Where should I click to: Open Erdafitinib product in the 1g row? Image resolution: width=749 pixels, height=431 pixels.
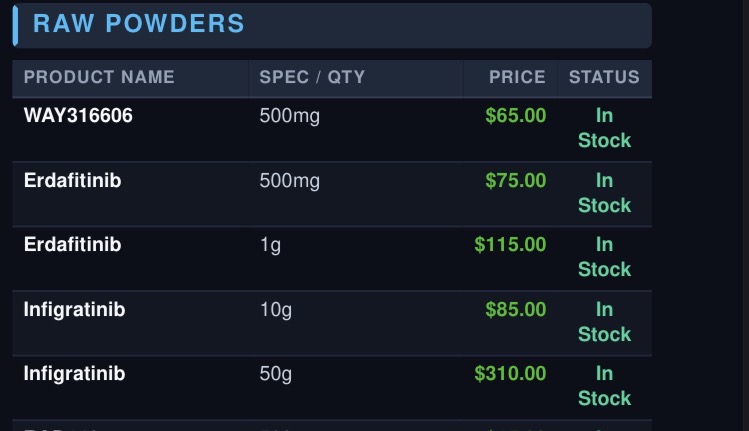tap(73, 245)
